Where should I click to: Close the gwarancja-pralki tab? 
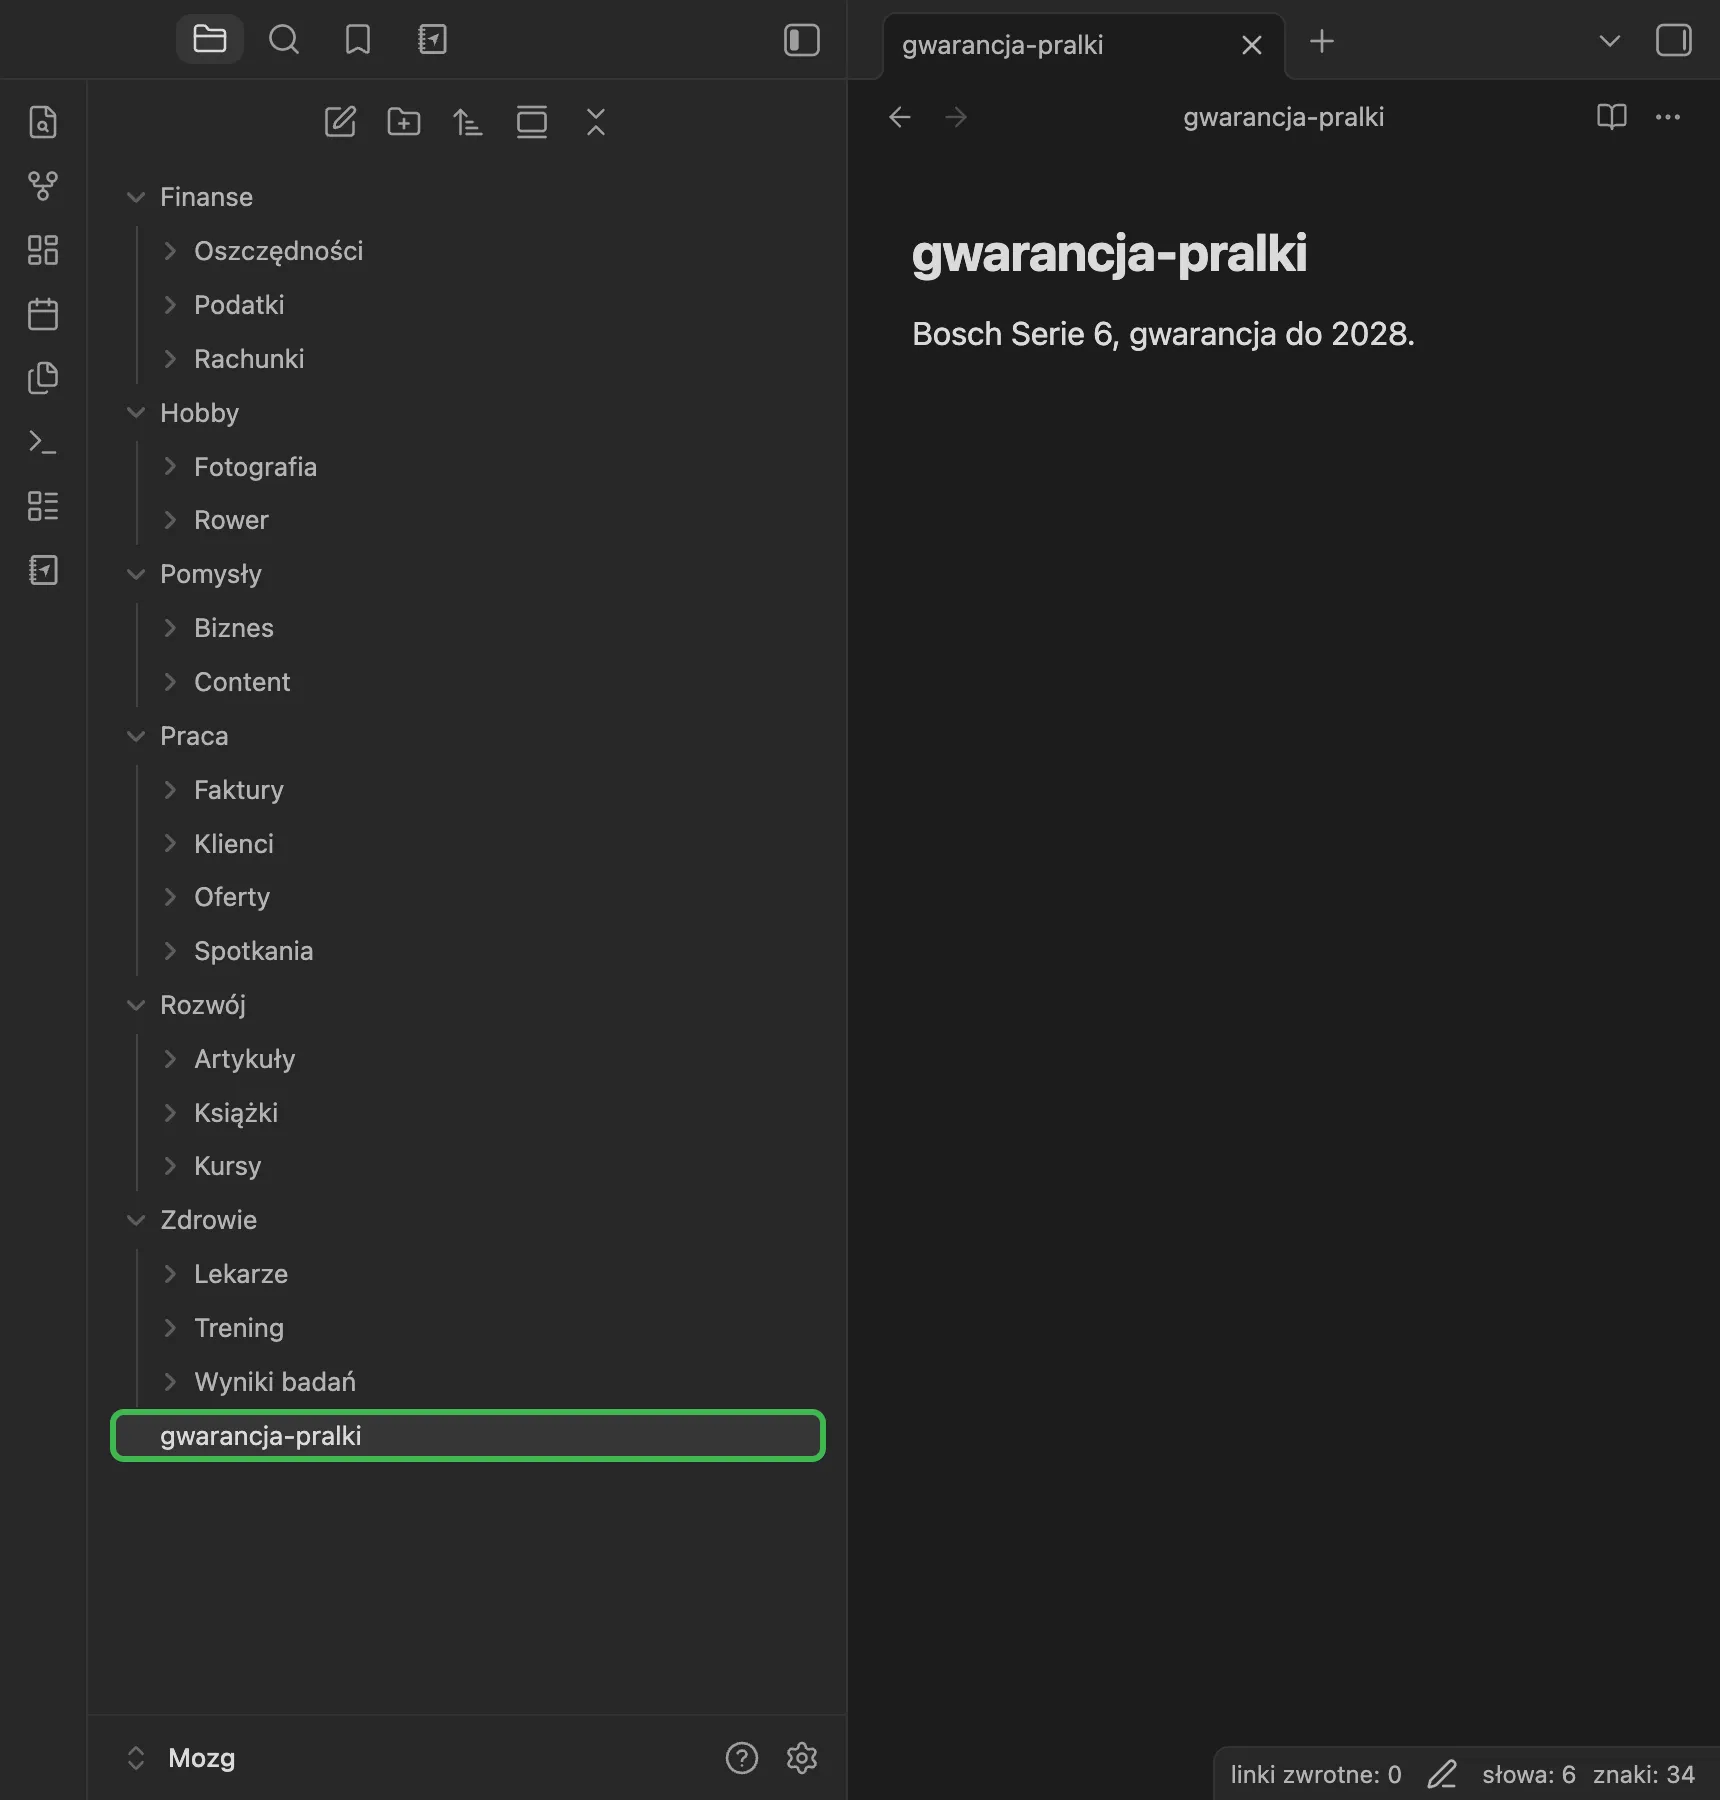tap(1252, 45)
